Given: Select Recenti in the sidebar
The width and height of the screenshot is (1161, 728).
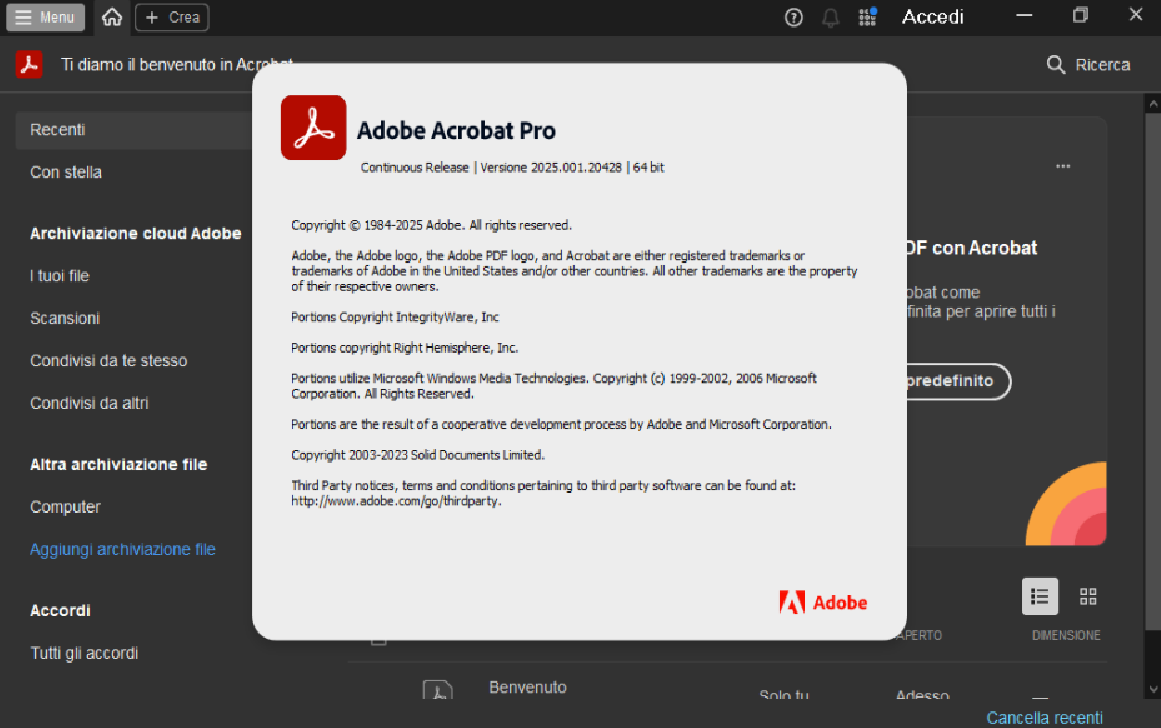Looking at the screenshot, I should pos(134,130).
